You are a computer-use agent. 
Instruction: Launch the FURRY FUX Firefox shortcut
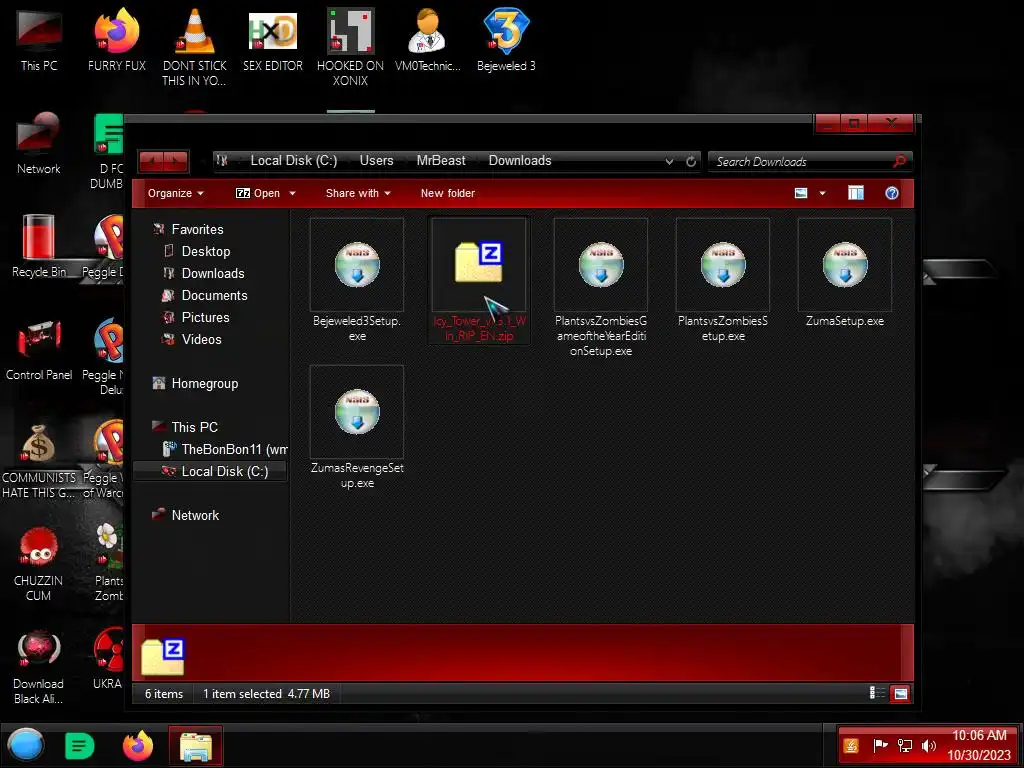click(x=116, y=41)
